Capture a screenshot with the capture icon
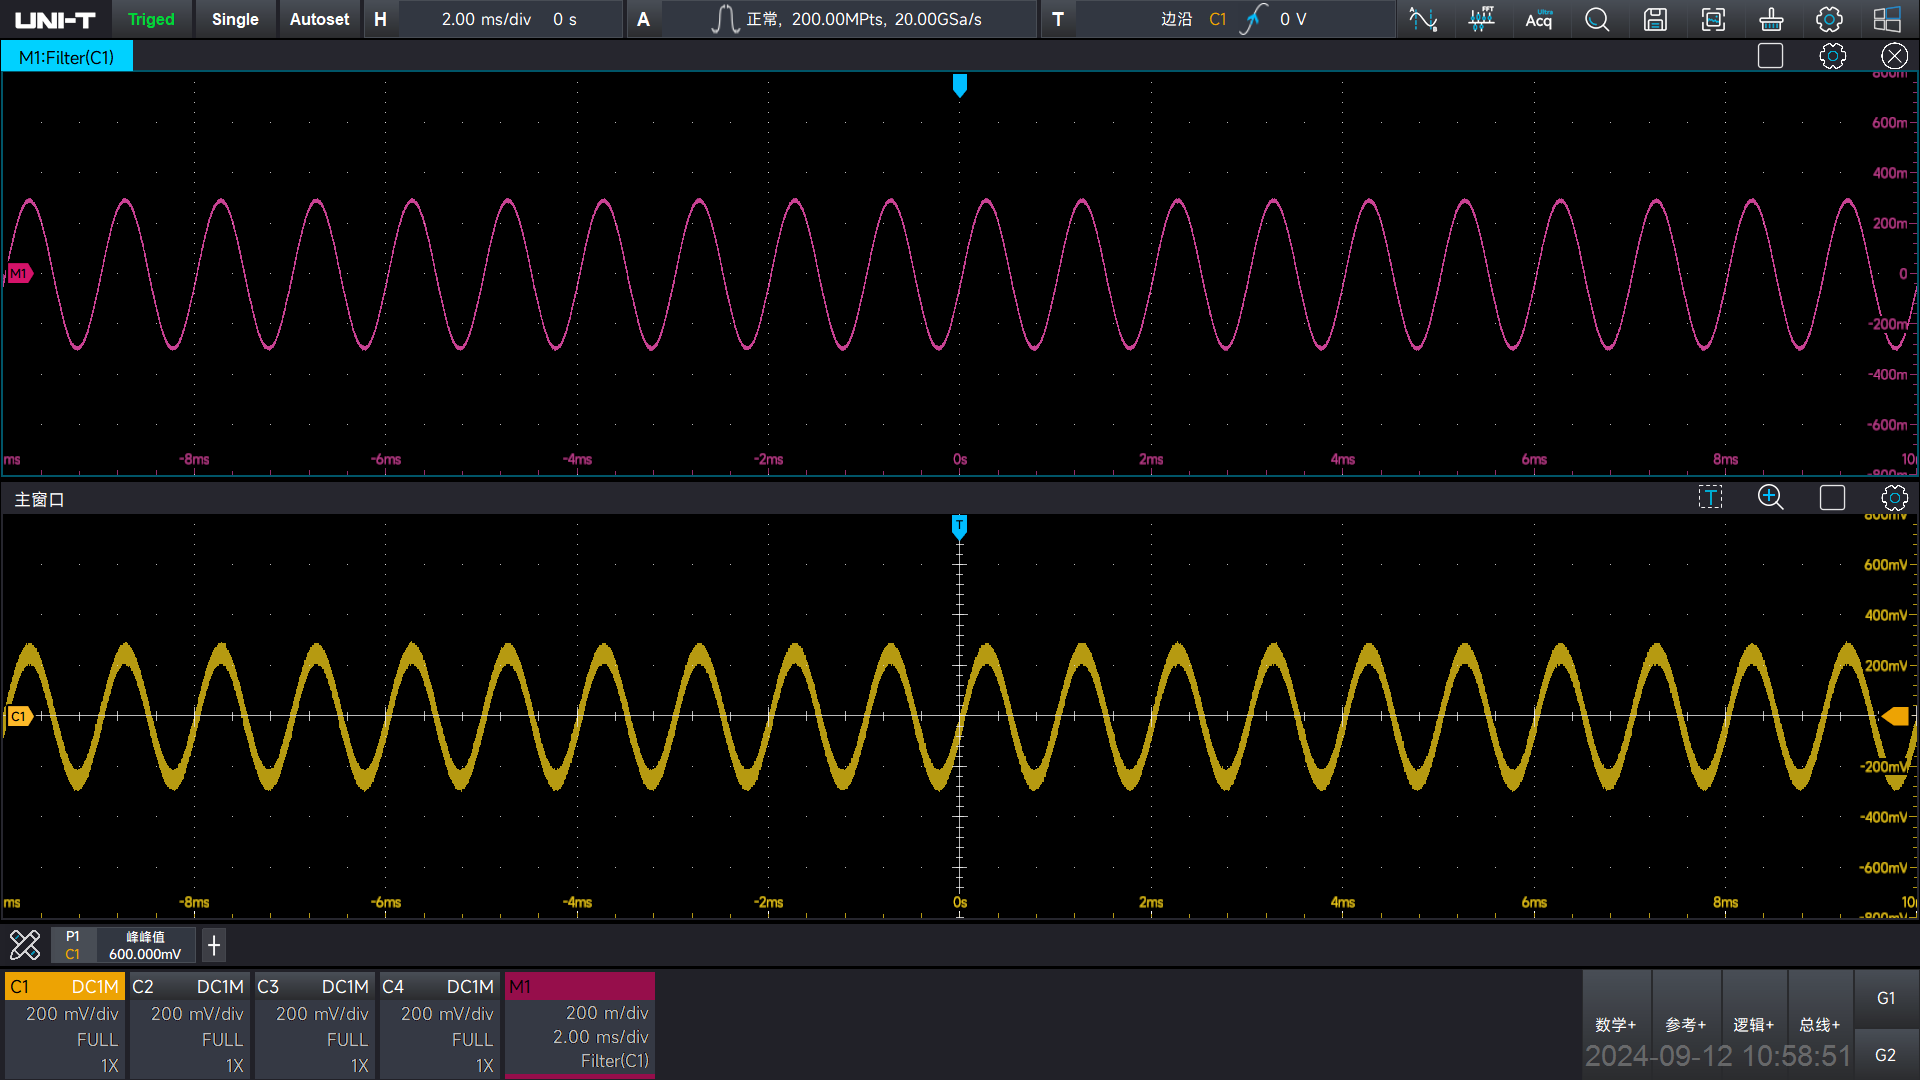Screen dimensions: 1920x1080 tap(1713, 19)
